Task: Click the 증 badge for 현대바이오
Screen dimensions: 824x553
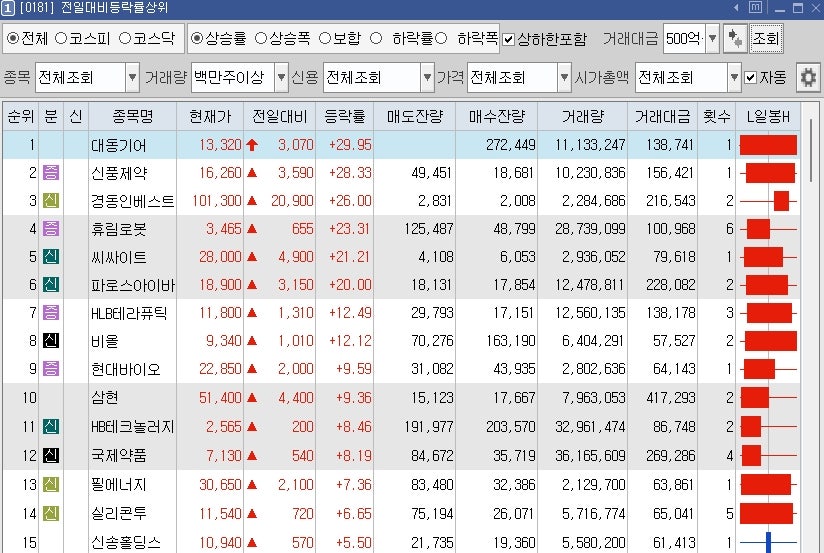Action: click(x=51, y=368)
